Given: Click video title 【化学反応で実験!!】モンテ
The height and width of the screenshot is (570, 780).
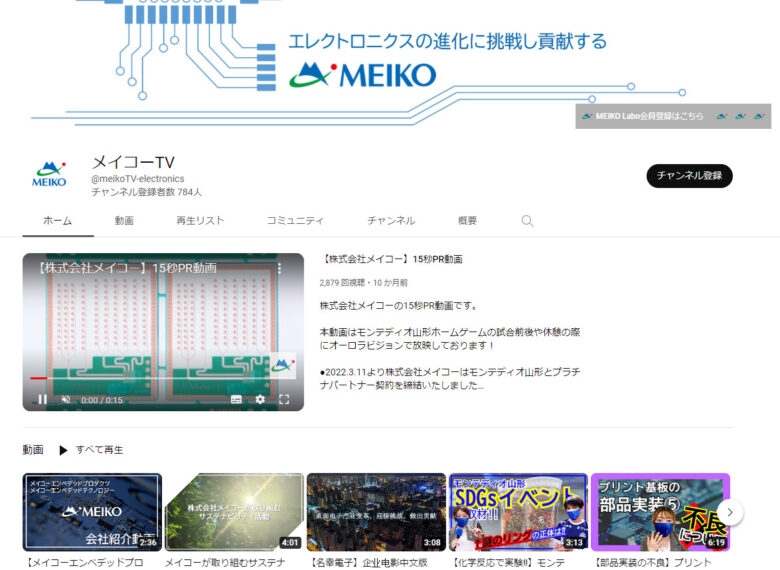Looking at the screenshot, I should pos(507,563).
